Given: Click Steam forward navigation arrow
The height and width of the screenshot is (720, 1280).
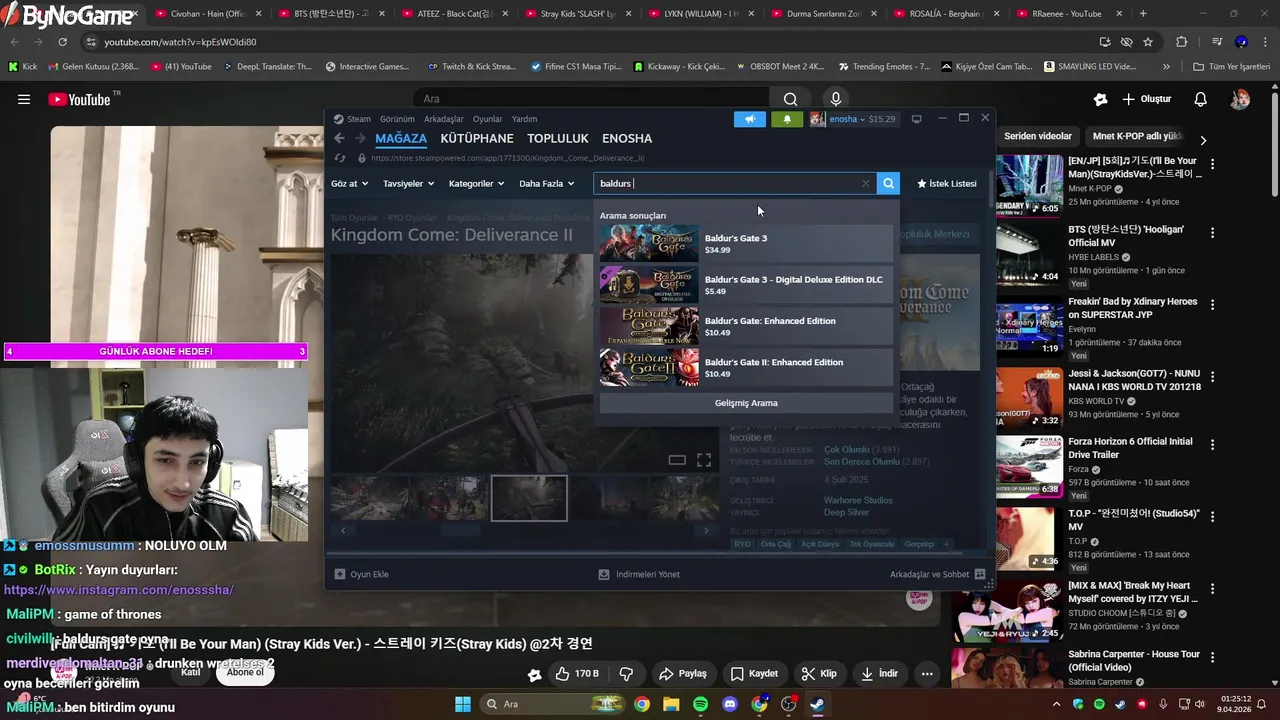Looking at the screenshot, I should (x=361, y=138).
